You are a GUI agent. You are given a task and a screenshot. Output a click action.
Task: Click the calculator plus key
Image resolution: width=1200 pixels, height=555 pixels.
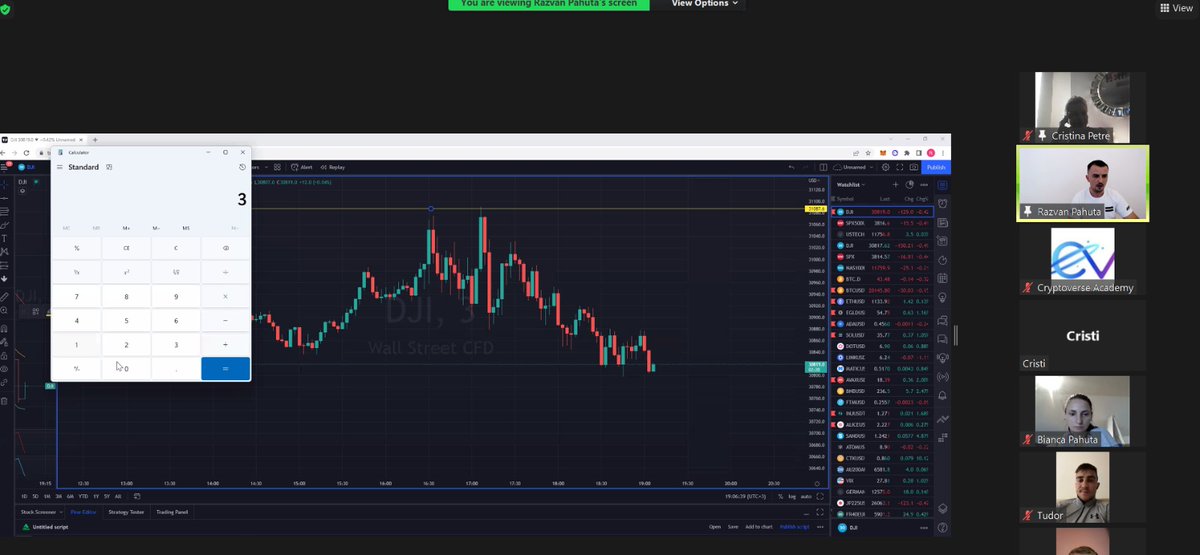(x=225, y=345)
